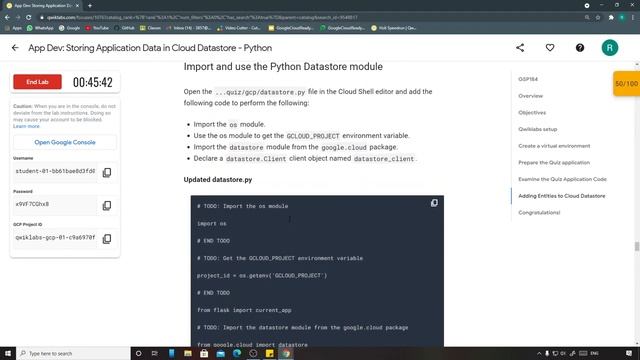Open Microsoft Edge from the taskbar
Image resolution: width=640 pixels, height=360 pixels.
[x=237, y=353]
